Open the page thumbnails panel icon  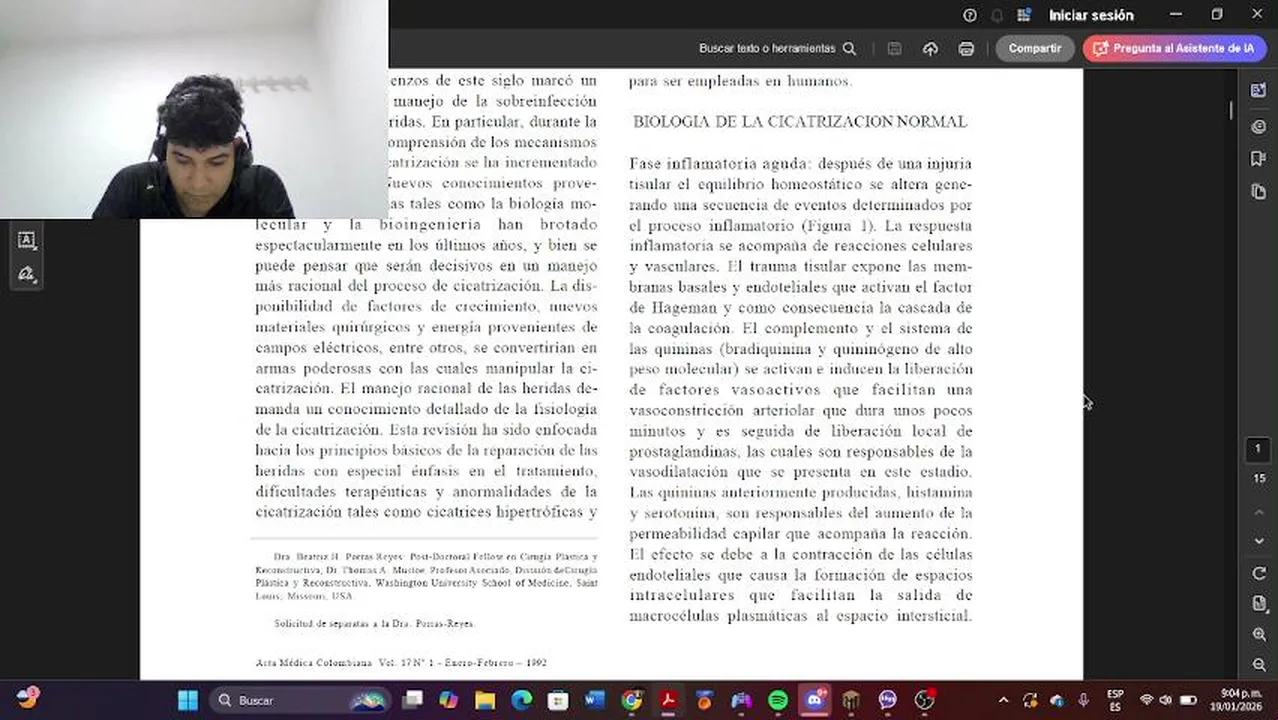point(1258,191)
